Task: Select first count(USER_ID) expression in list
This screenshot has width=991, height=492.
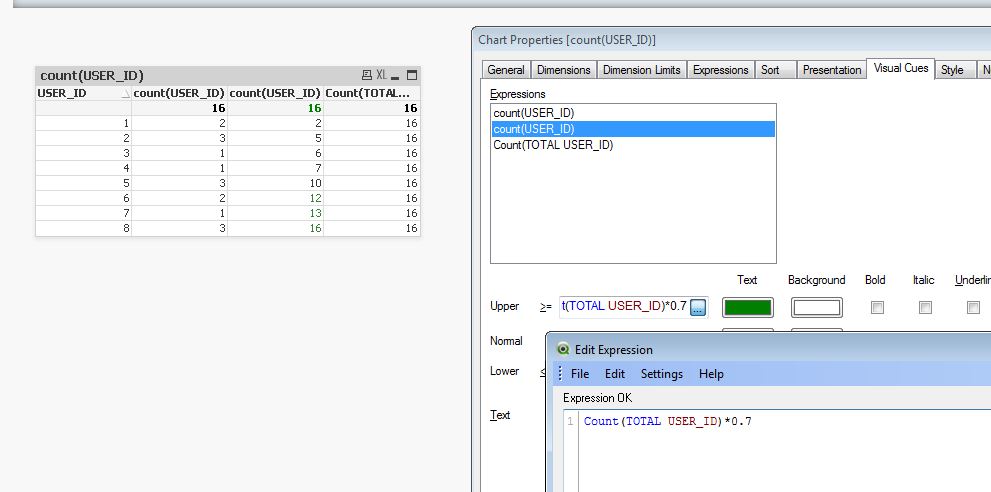Action: point(533,113)
